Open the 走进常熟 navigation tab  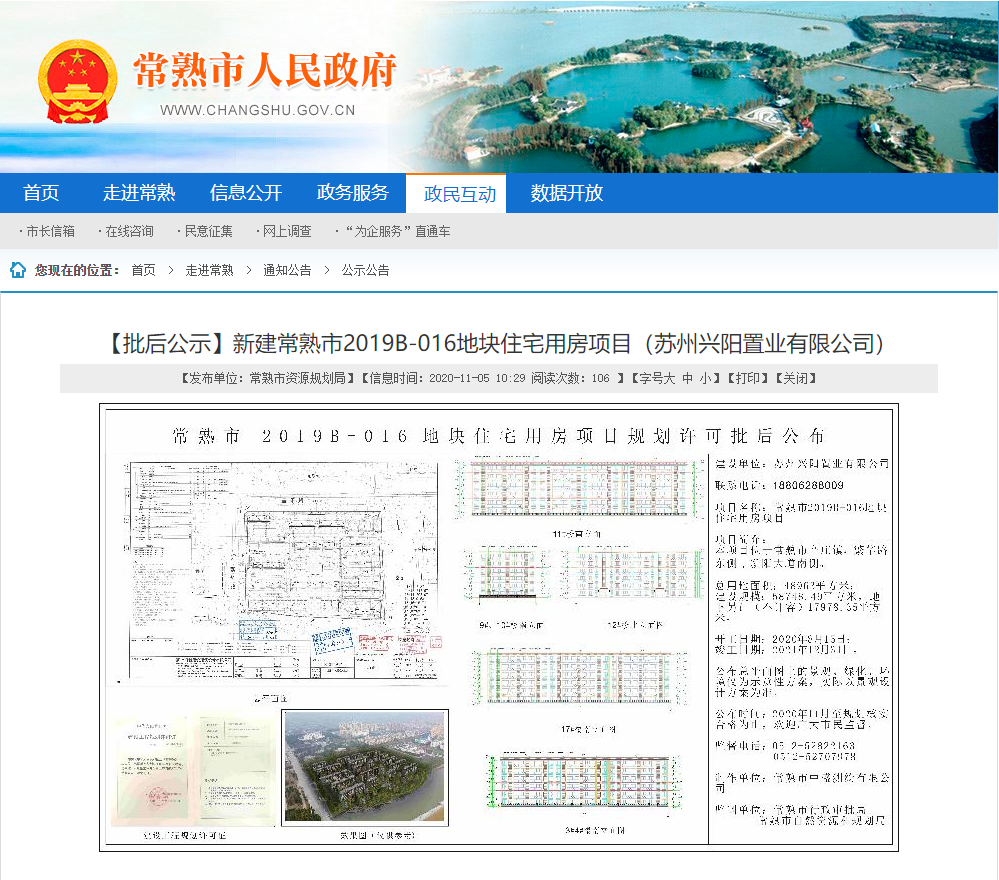coord(139,192)
